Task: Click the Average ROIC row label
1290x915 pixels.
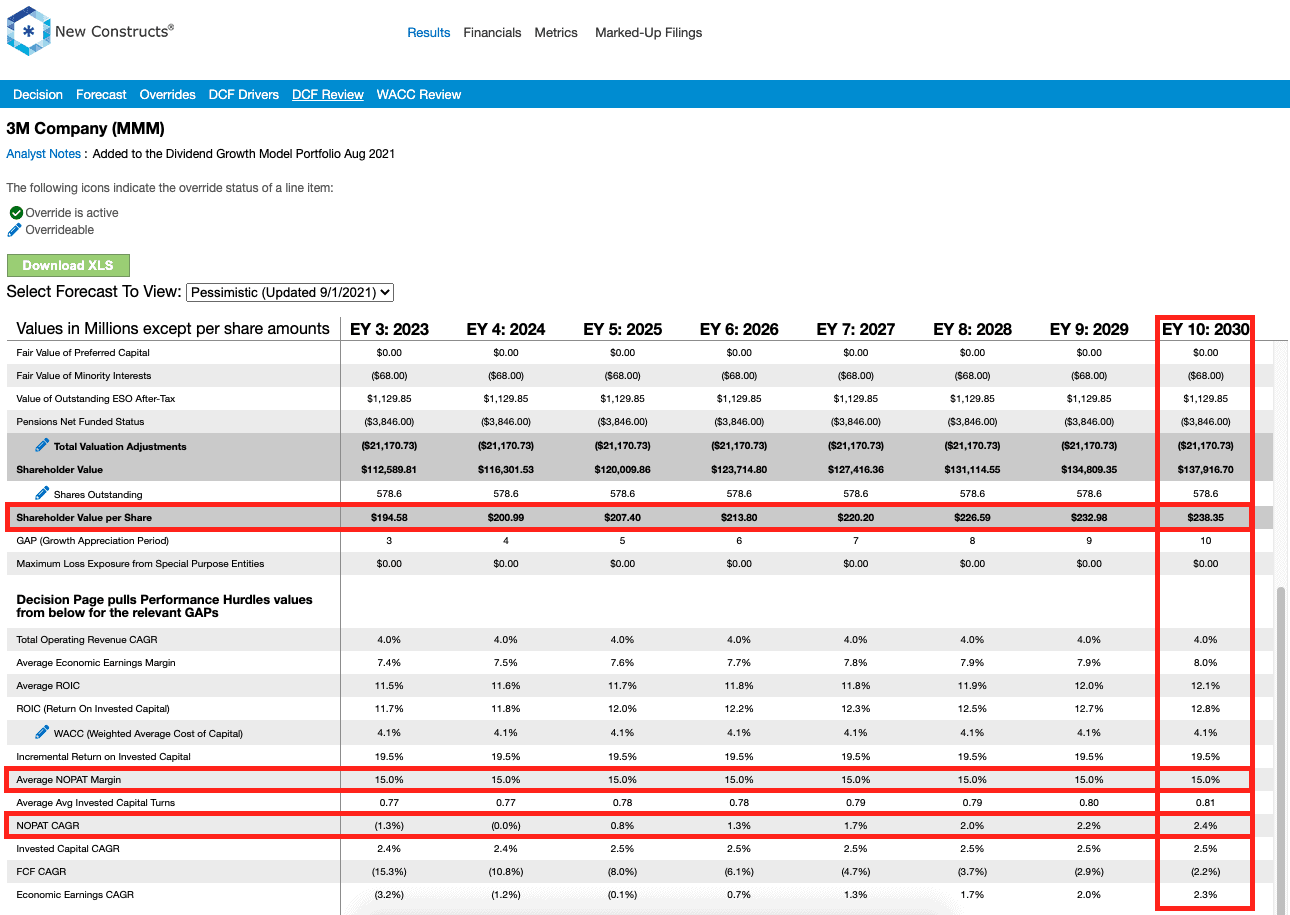Action: [x=48, y=686]
